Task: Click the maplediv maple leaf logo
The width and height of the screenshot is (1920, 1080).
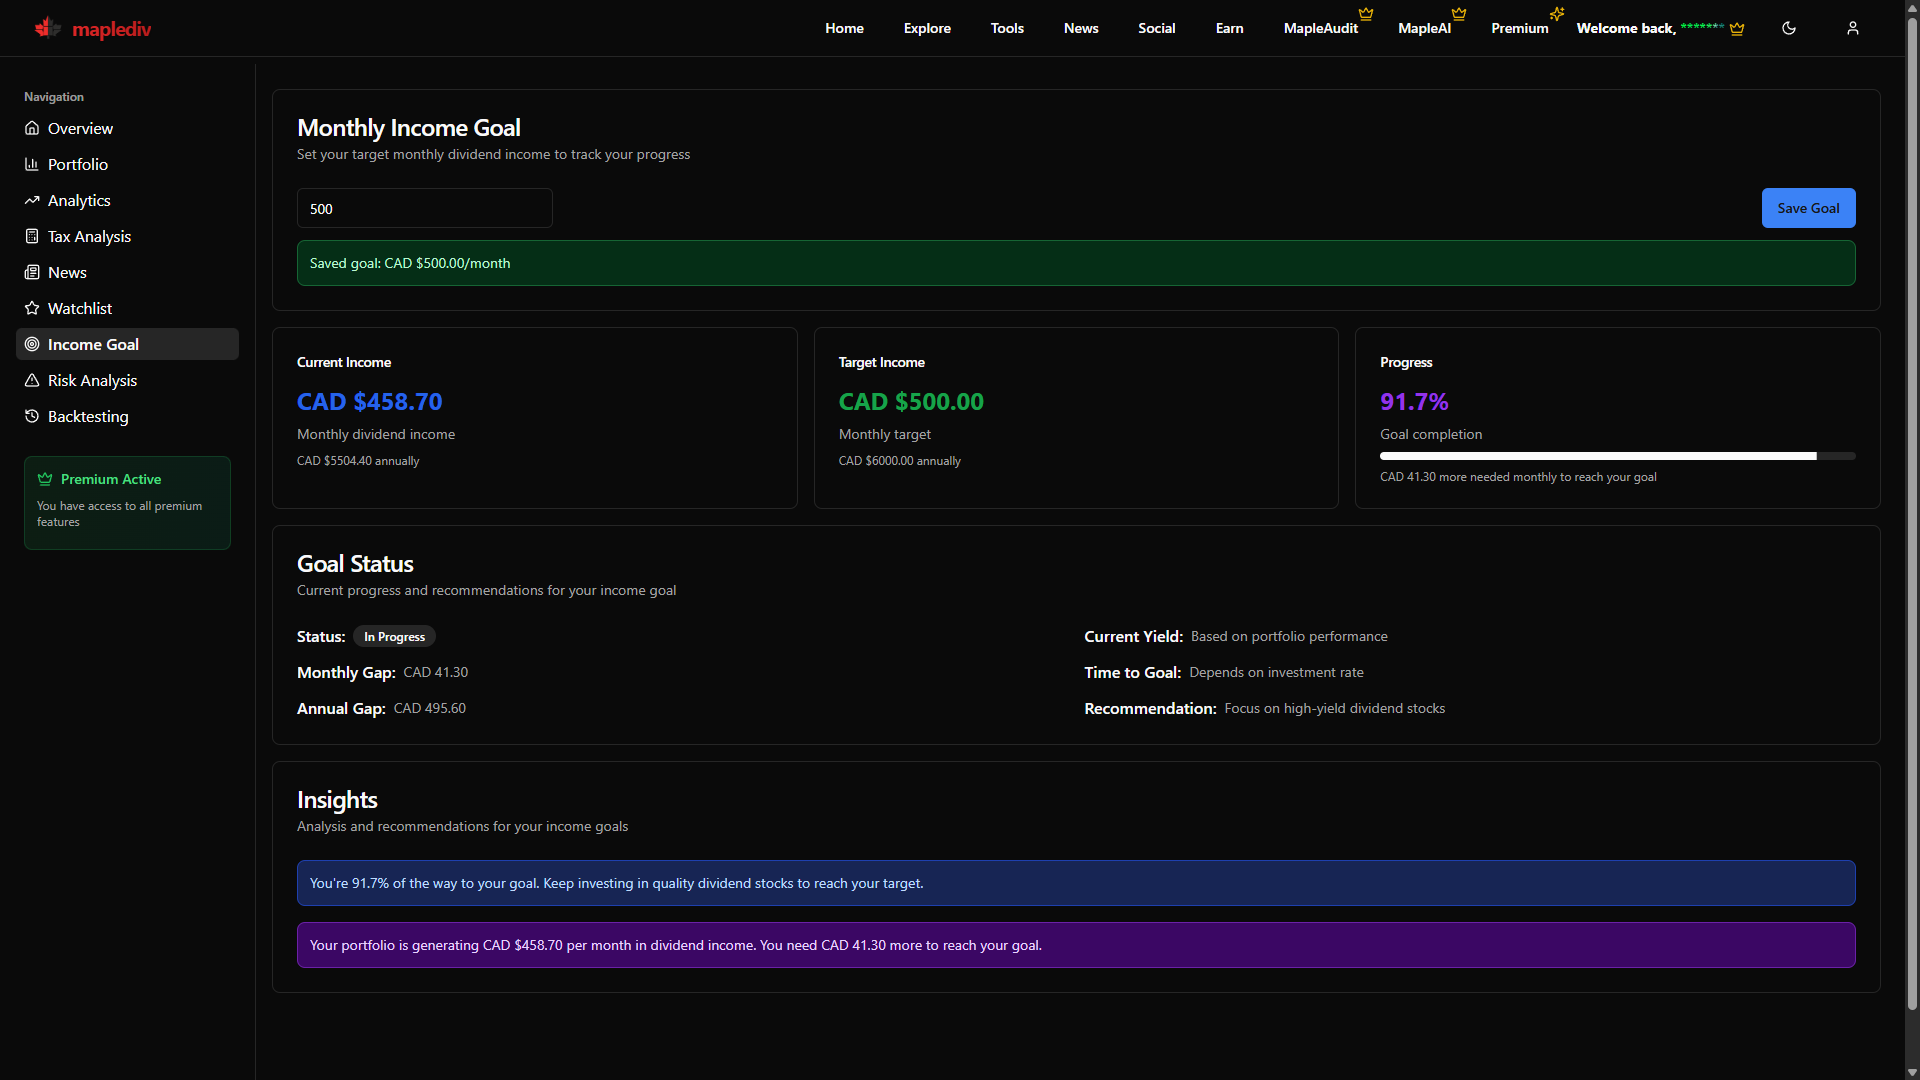Action: [x=46, y=28]
